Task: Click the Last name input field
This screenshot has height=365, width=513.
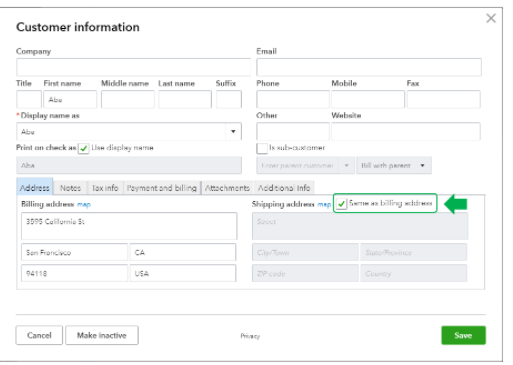Action: point(185,99)
